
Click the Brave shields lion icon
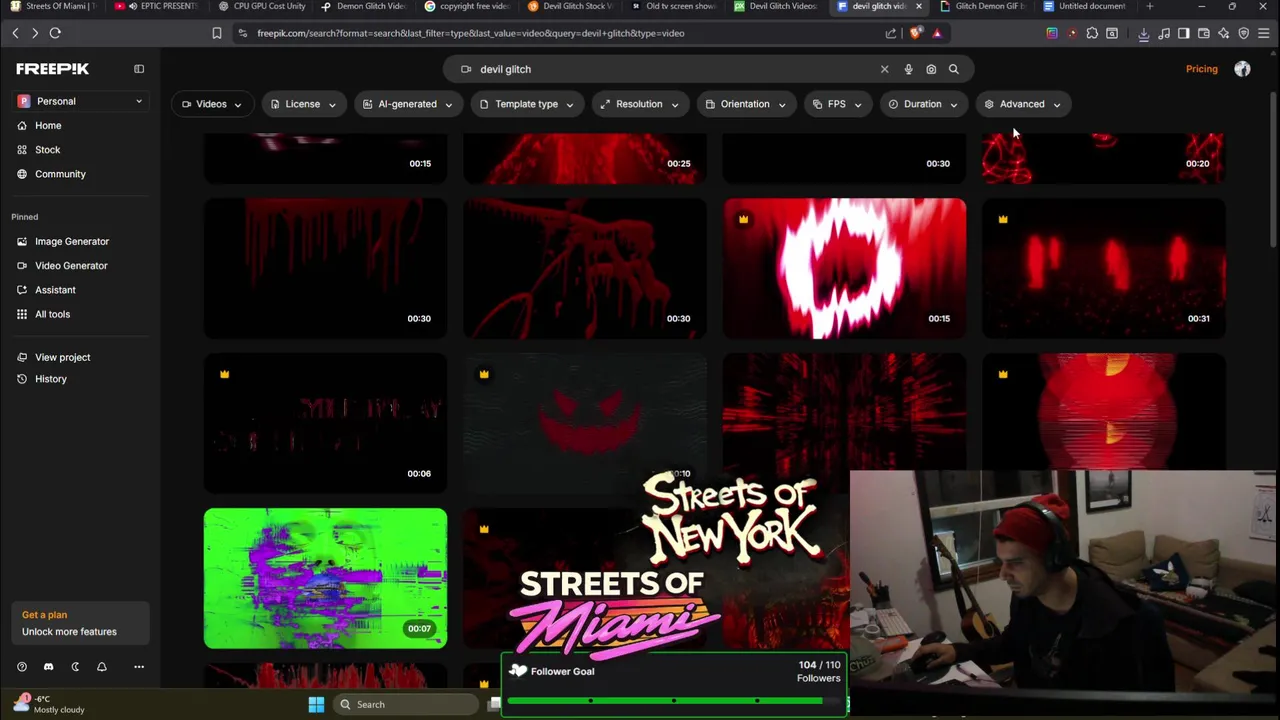[916, 33]
